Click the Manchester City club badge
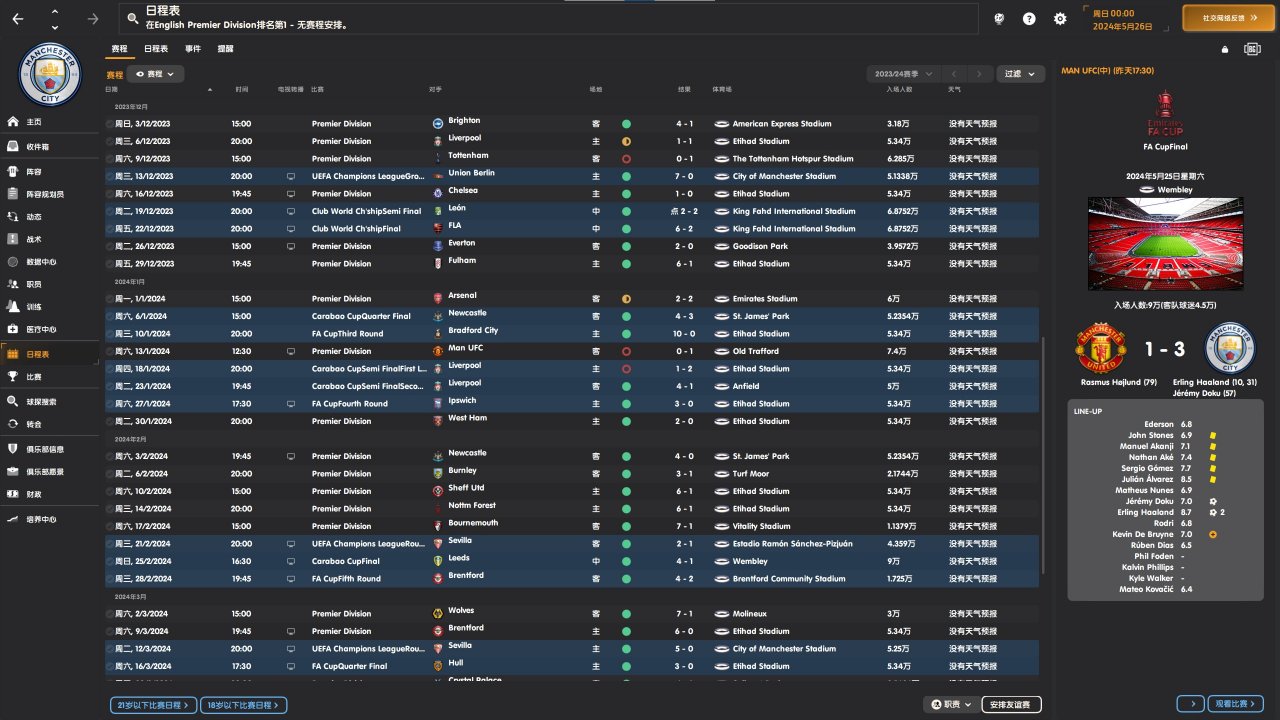This screenshot has height=720, width=1280. pos(49,75)
